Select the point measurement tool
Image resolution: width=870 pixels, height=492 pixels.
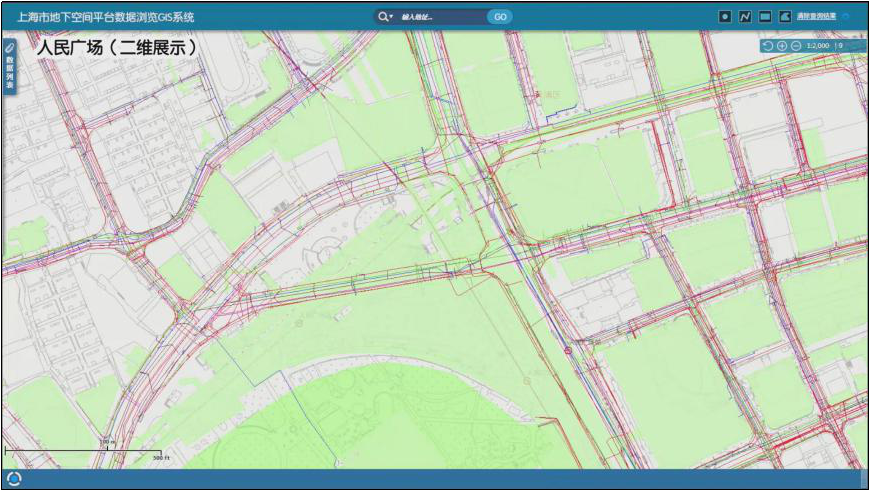[x=725, y=17]
